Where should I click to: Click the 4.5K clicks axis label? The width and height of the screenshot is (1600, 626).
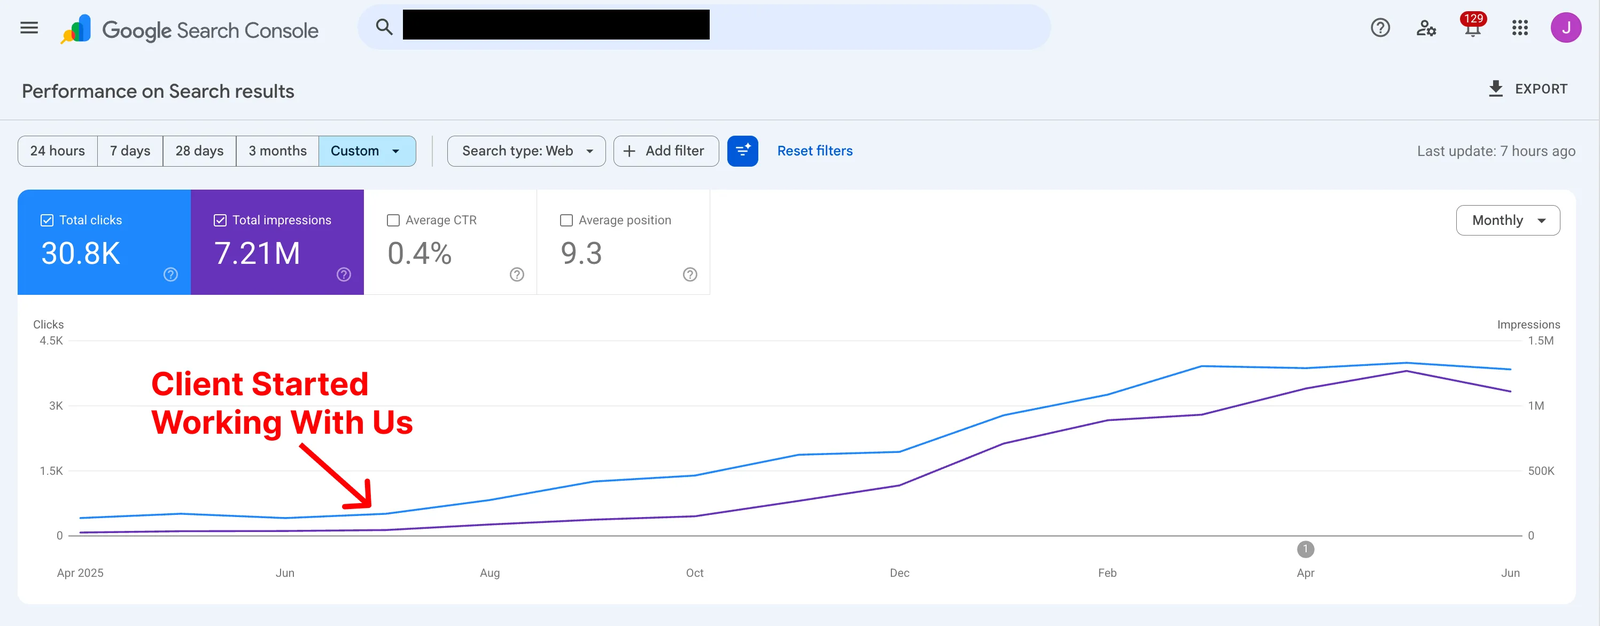[51, 341]
